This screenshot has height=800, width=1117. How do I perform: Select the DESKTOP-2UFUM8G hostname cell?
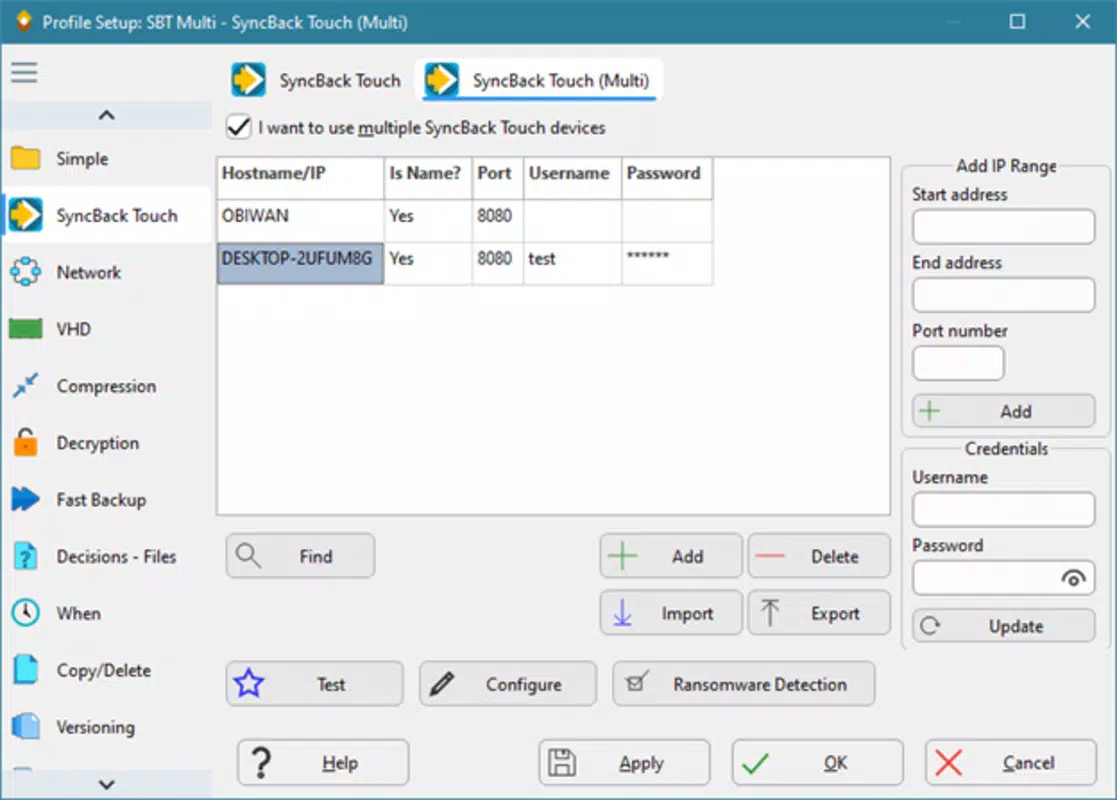300,264
